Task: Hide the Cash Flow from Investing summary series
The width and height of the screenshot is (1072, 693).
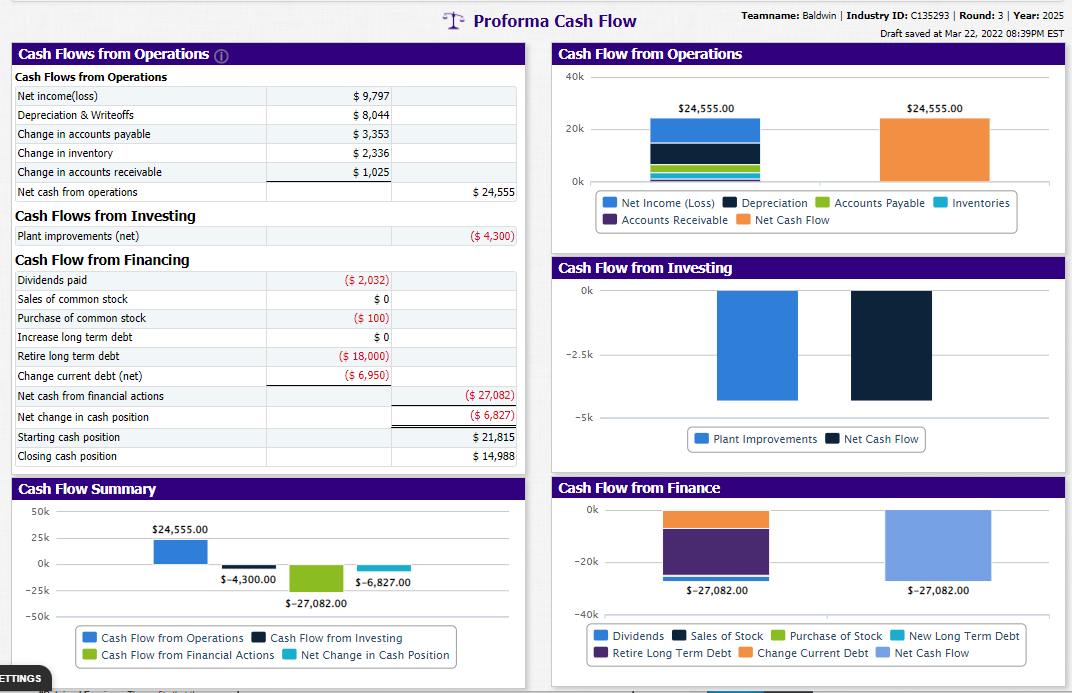Action: coord(327,638)
